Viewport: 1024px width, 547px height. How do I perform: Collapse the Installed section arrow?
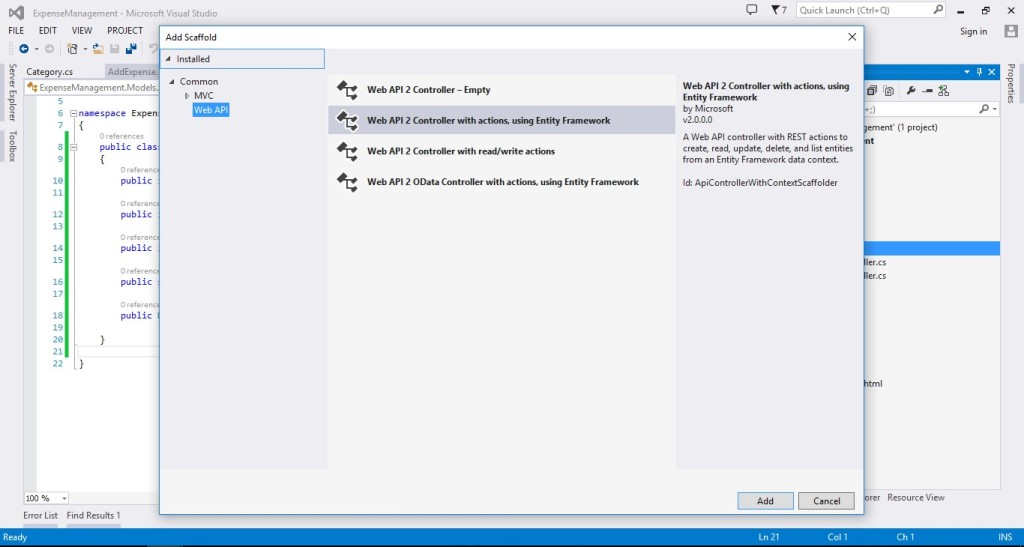coord(168,59)
